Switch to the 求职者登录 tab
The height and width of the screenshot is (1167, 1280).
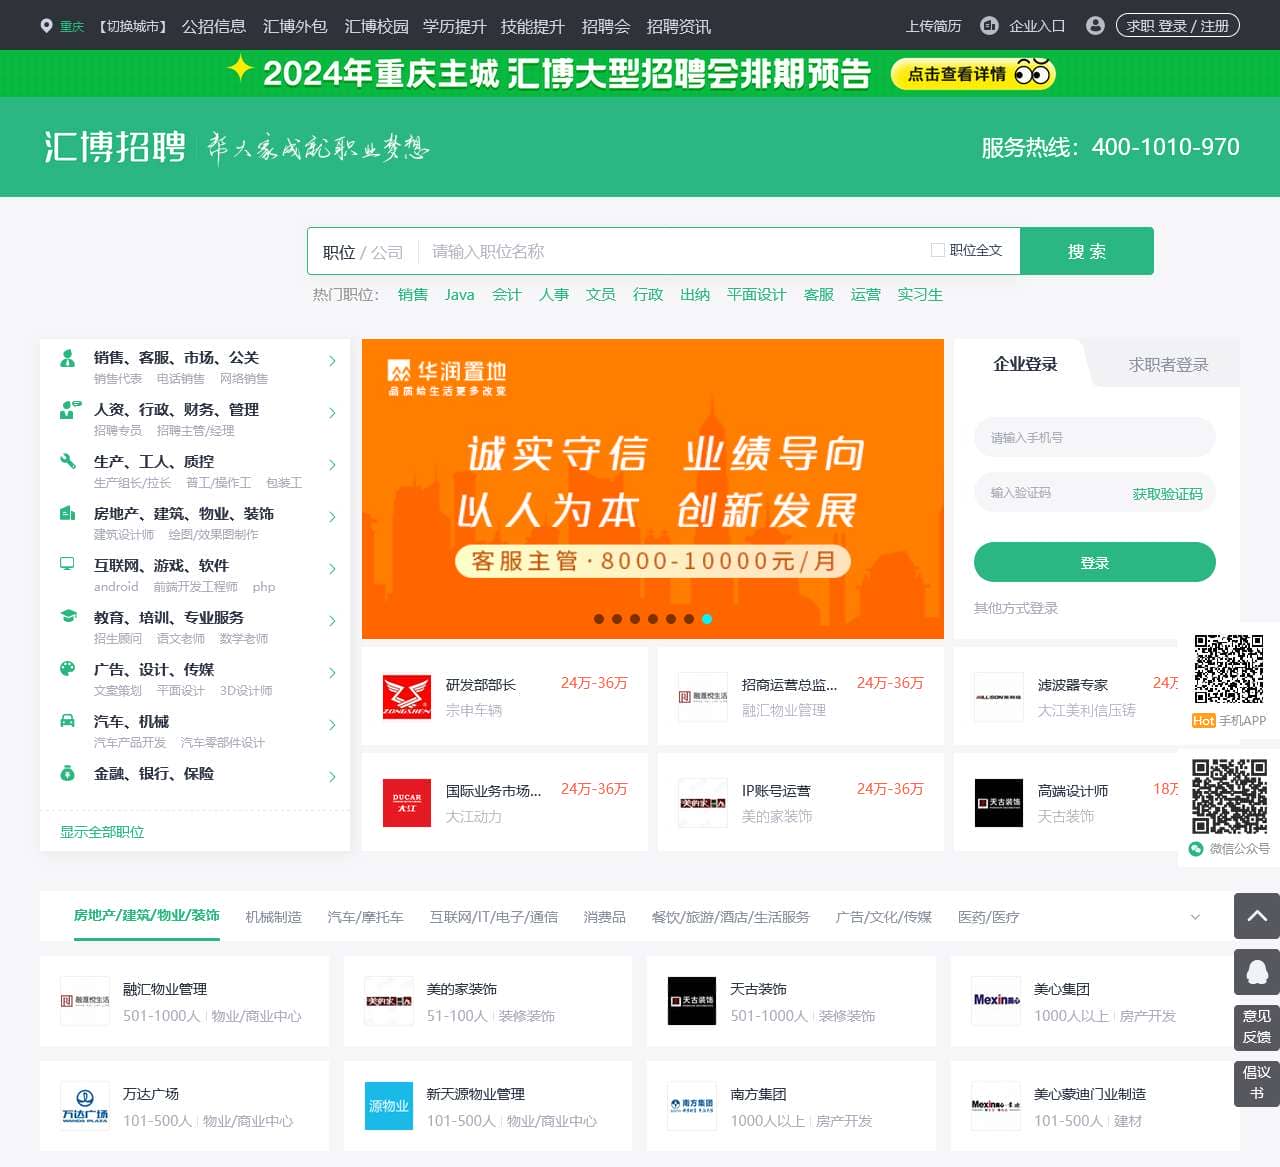coord(1168,365)
